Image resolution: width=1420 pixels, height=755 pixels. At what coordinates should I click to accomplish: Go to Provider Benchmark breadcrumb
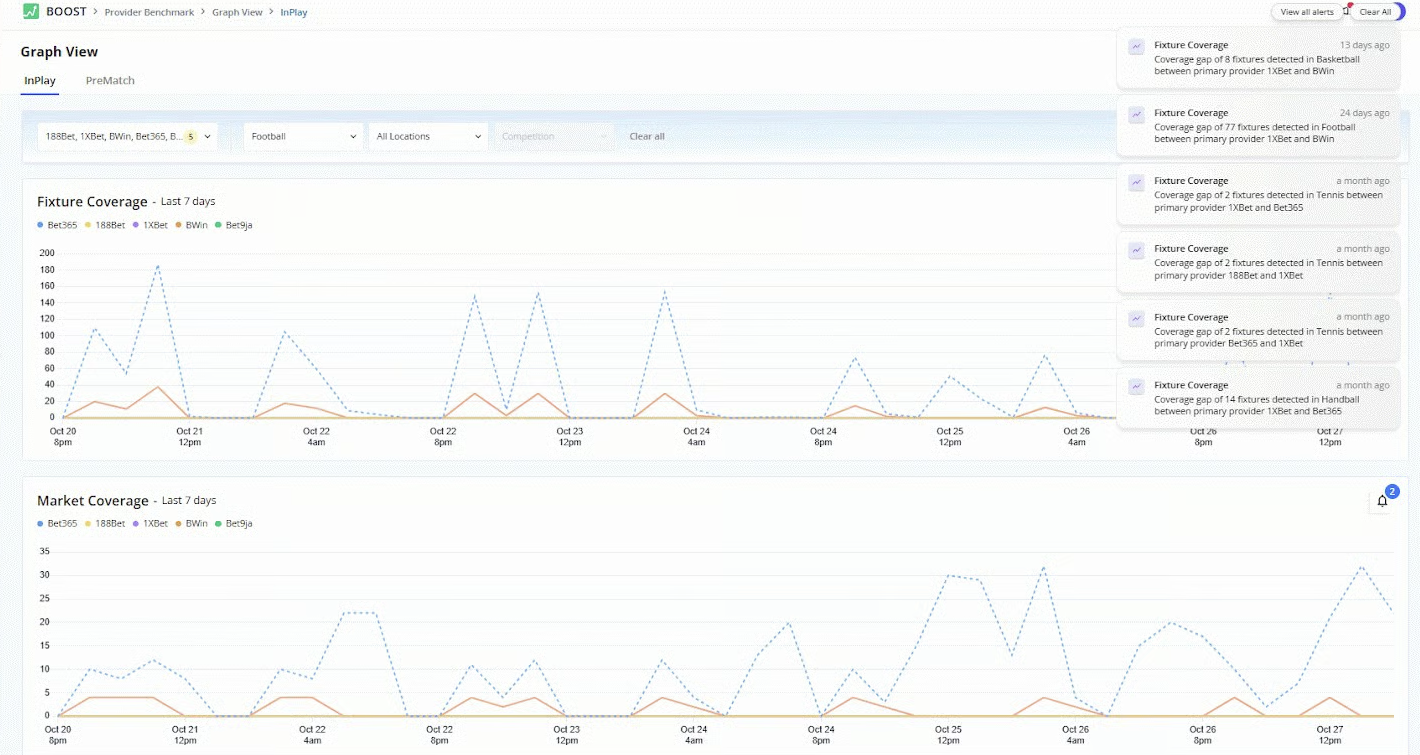click(149, 12)
